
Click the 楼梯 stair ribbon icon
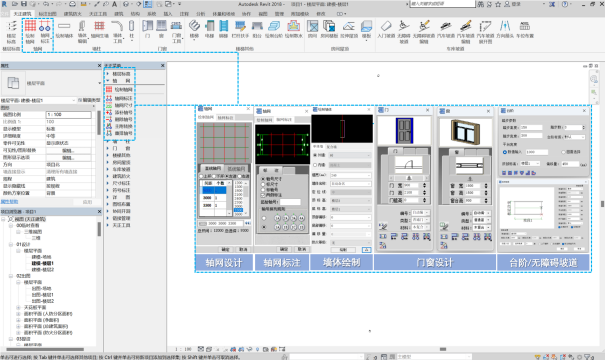click(x=194, y=29)
